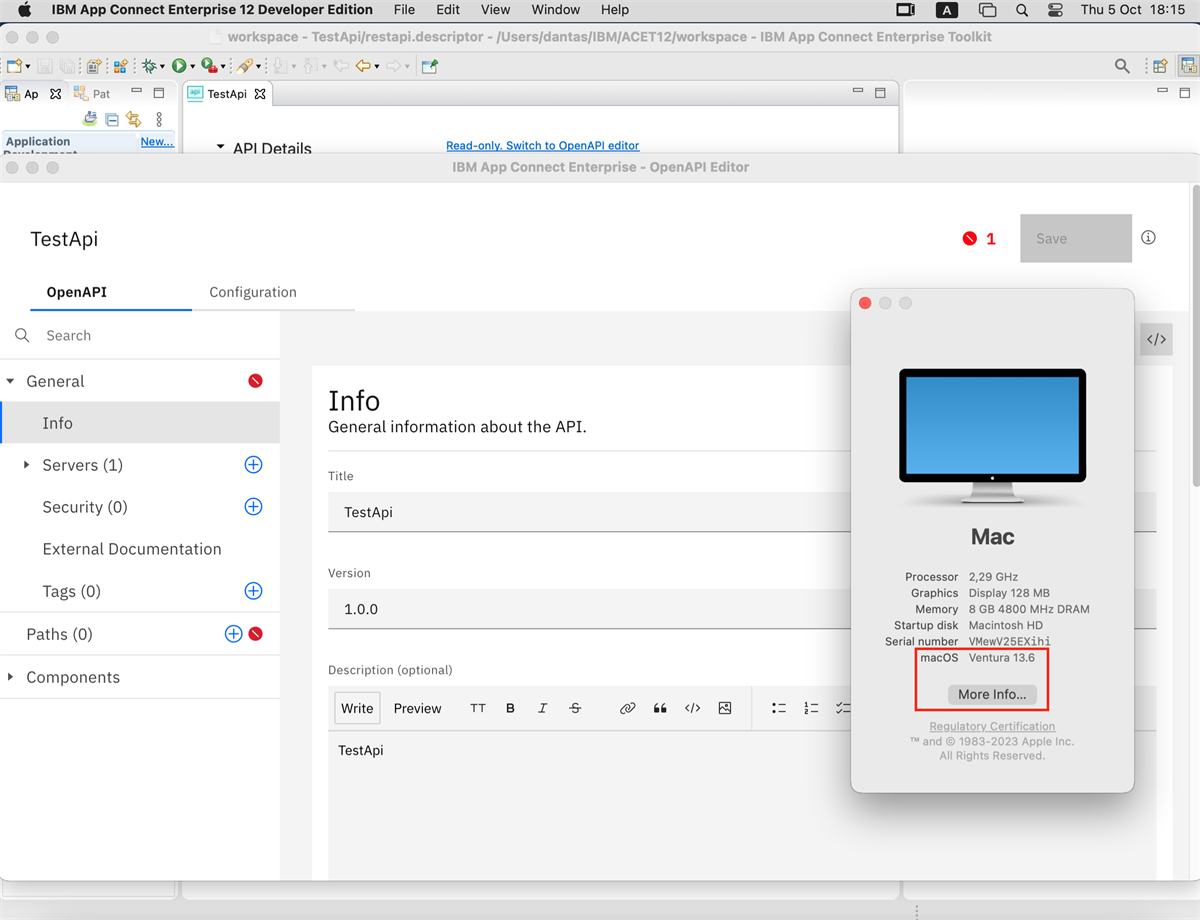Insert a quote using the quote icon
Viewport: 1200px width, 920px height.
point(660,708)
